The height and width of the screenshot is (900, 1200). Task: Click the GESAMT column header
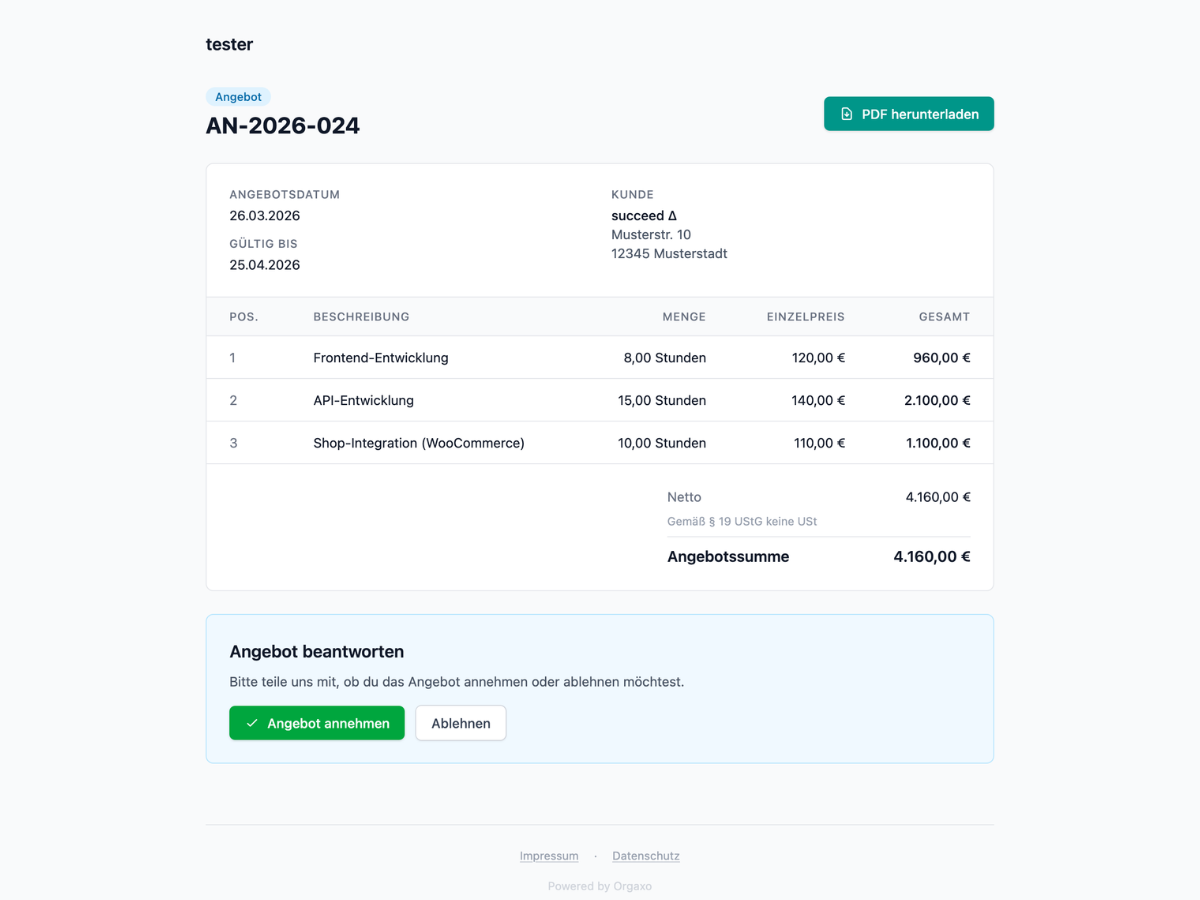945,317
